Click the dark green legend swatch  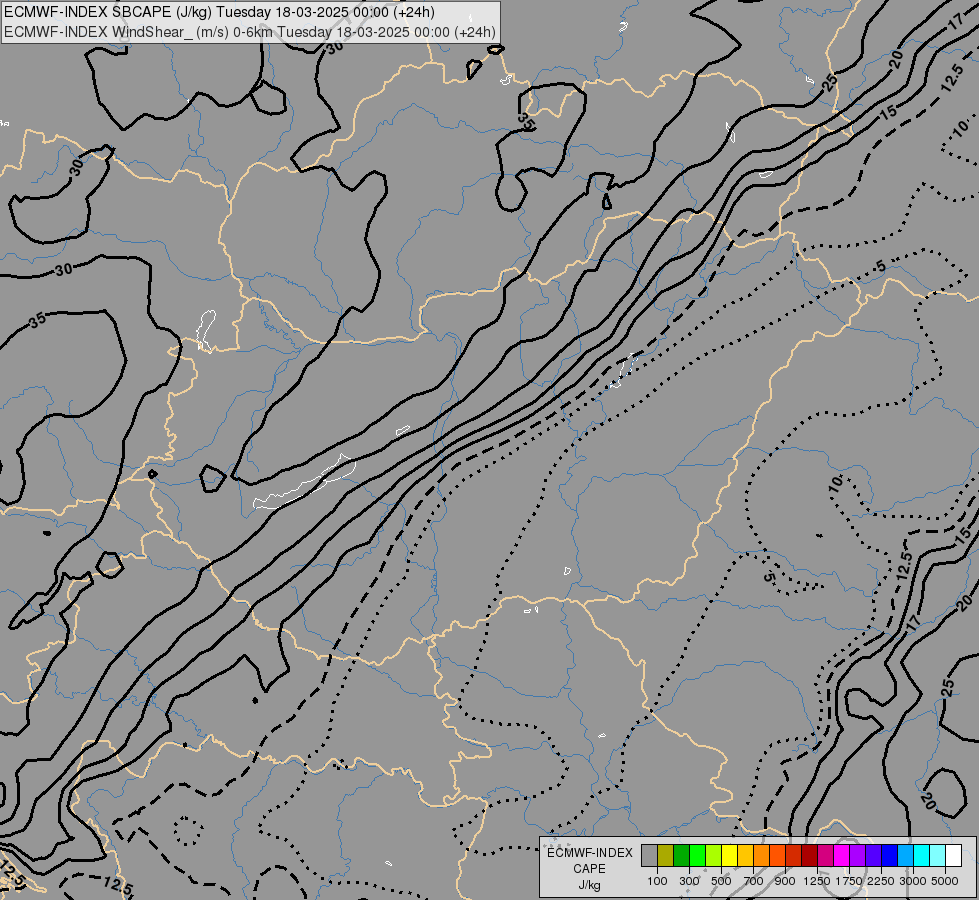[681, 855]
